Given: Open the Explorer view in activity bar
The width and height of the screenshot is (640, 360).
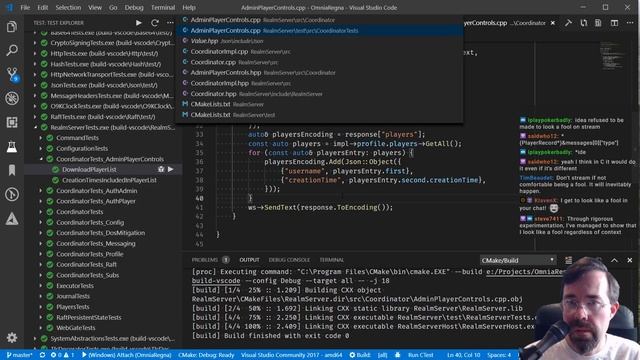Looking at the screenshot, I should click(x=12, y=27).
